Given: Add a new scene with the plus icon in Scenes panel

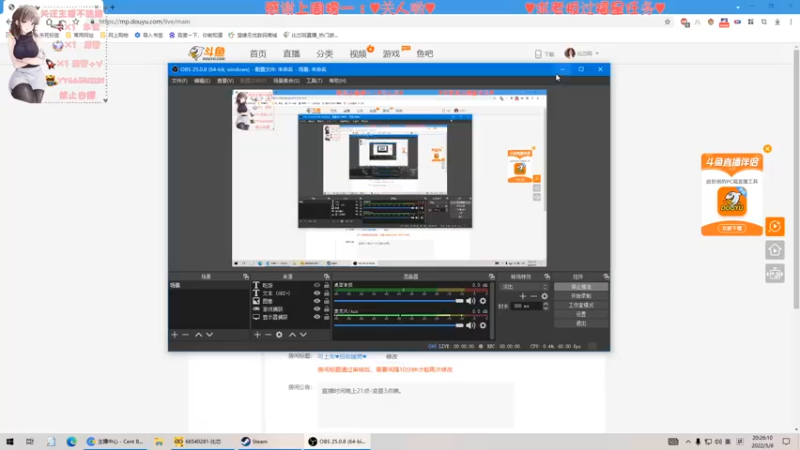Looking at the screenshot, I should 174,335.
